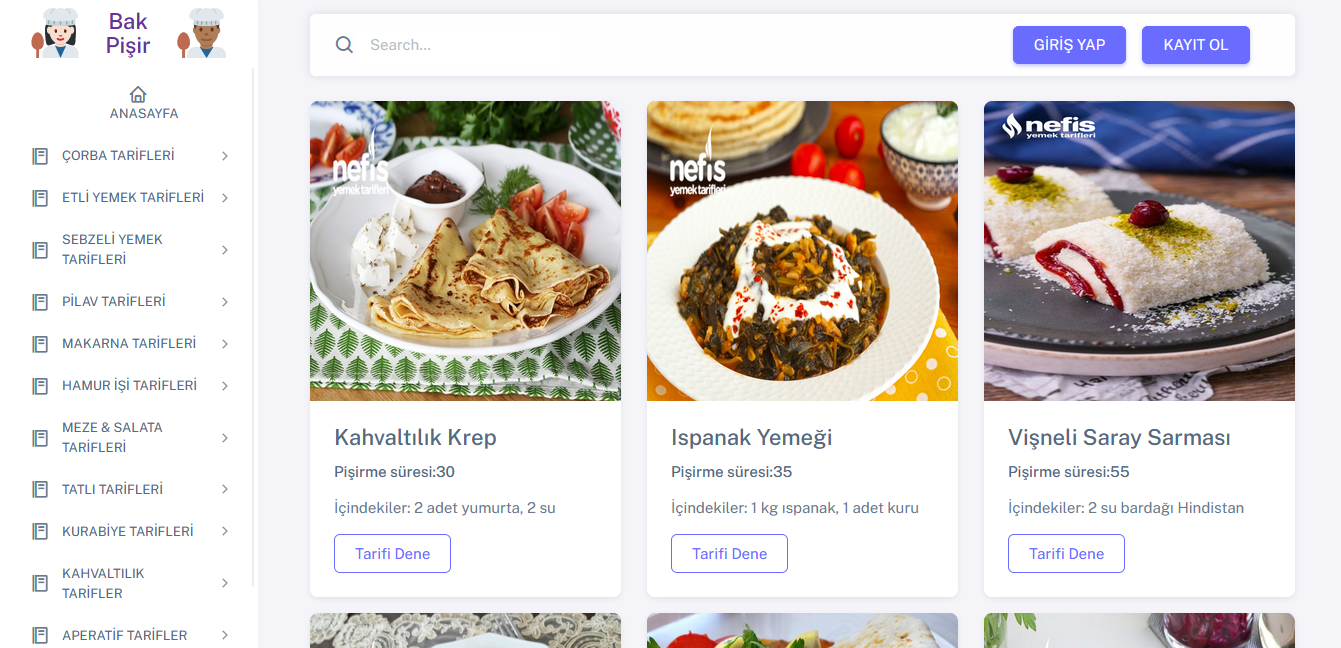Image resolution: width=1341 pixels, height=648 pixels.
Task: Click Tarifi Dene under Kahvaltılık Krep
Action: click(x=392, y=553)
